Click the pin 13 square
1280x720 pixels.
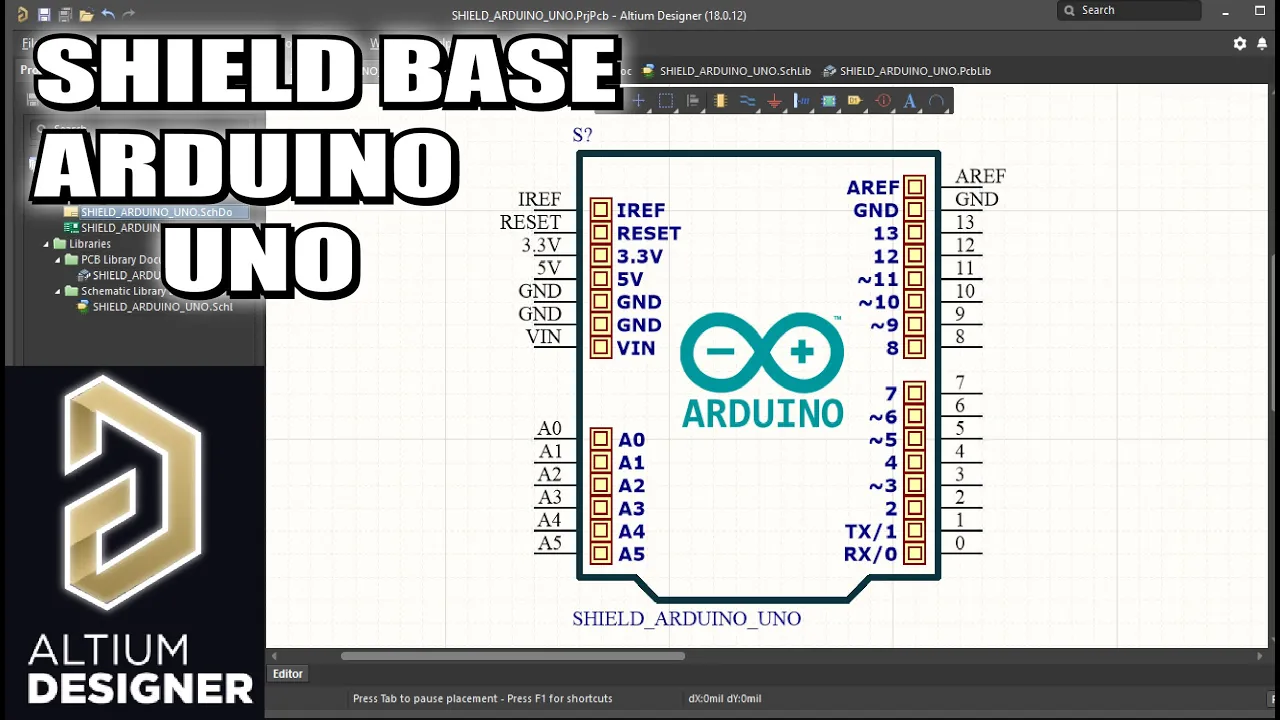pos(914,233)
